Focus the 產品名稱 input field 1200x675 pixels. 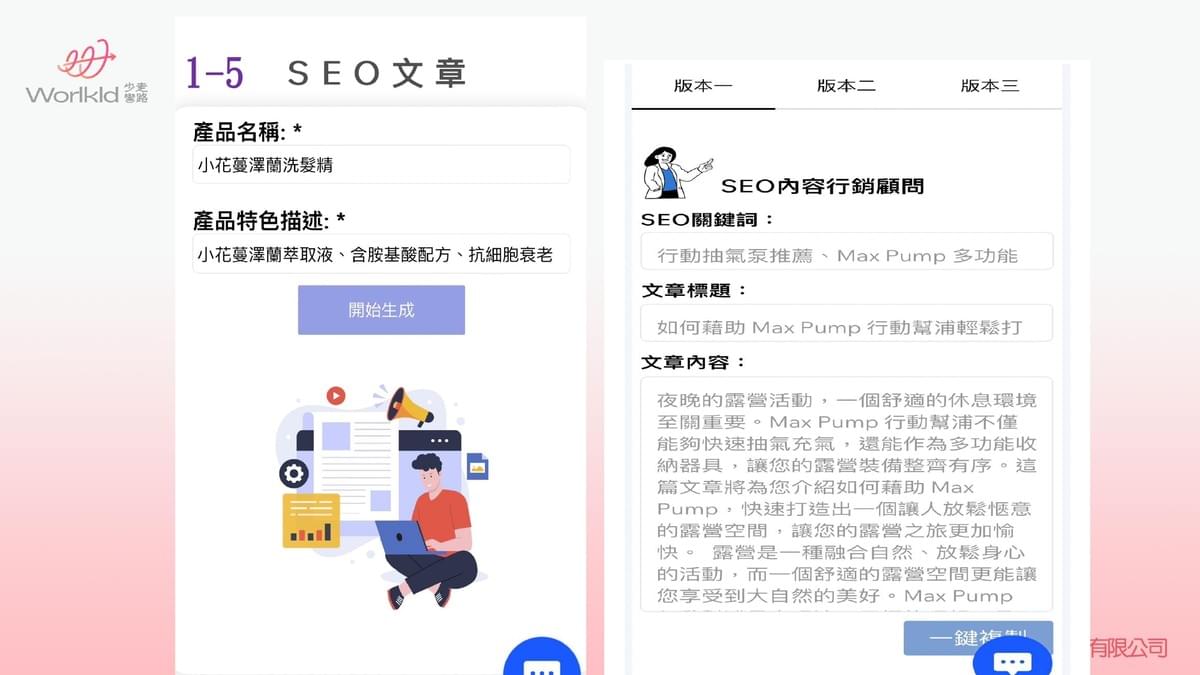pos(381,165)
